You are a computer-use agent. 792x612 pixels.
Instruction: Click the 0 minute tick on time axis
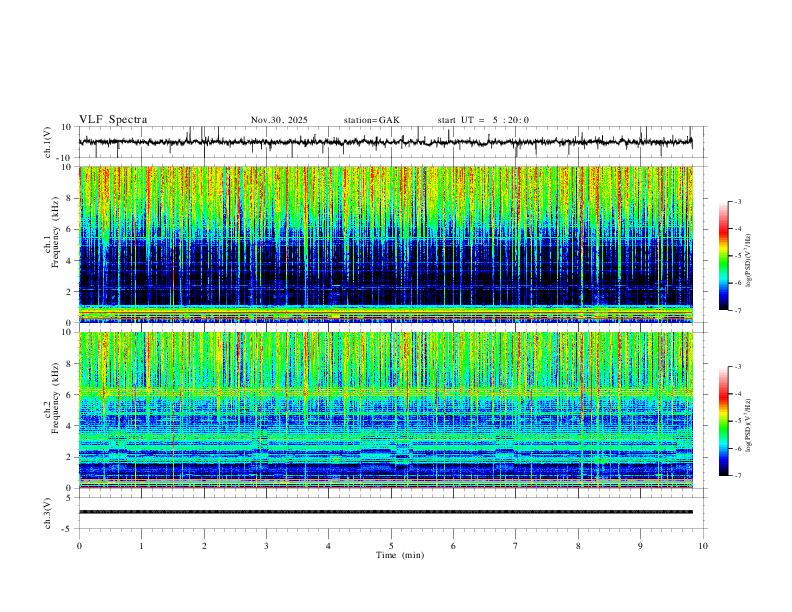pos(79,546)
